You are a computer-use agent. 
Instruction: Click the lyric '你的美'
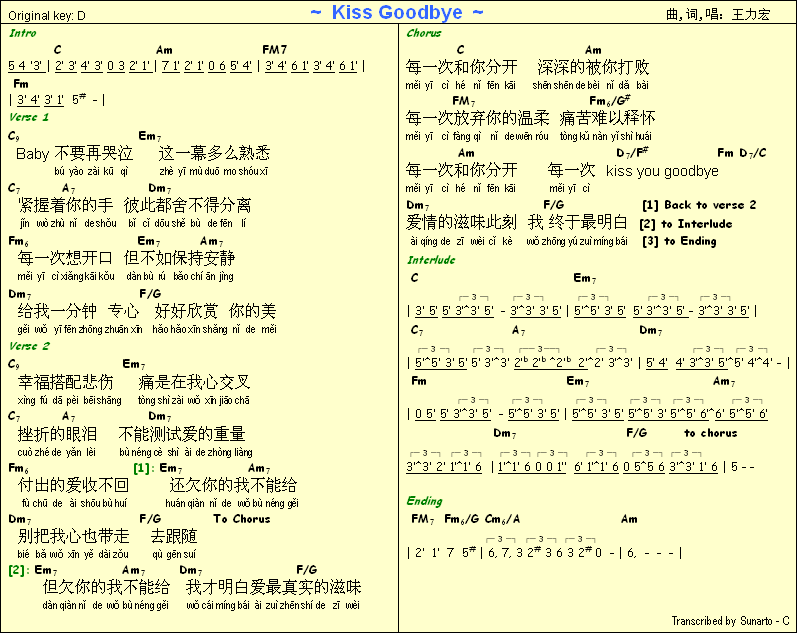click(252, 311)
